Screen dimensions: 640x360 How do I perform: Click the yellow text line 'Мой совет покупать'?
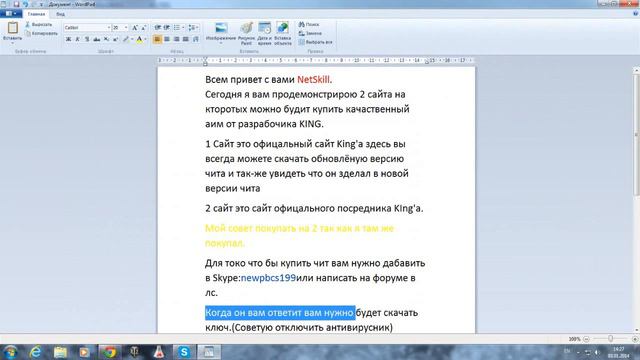tap(299, 228)
